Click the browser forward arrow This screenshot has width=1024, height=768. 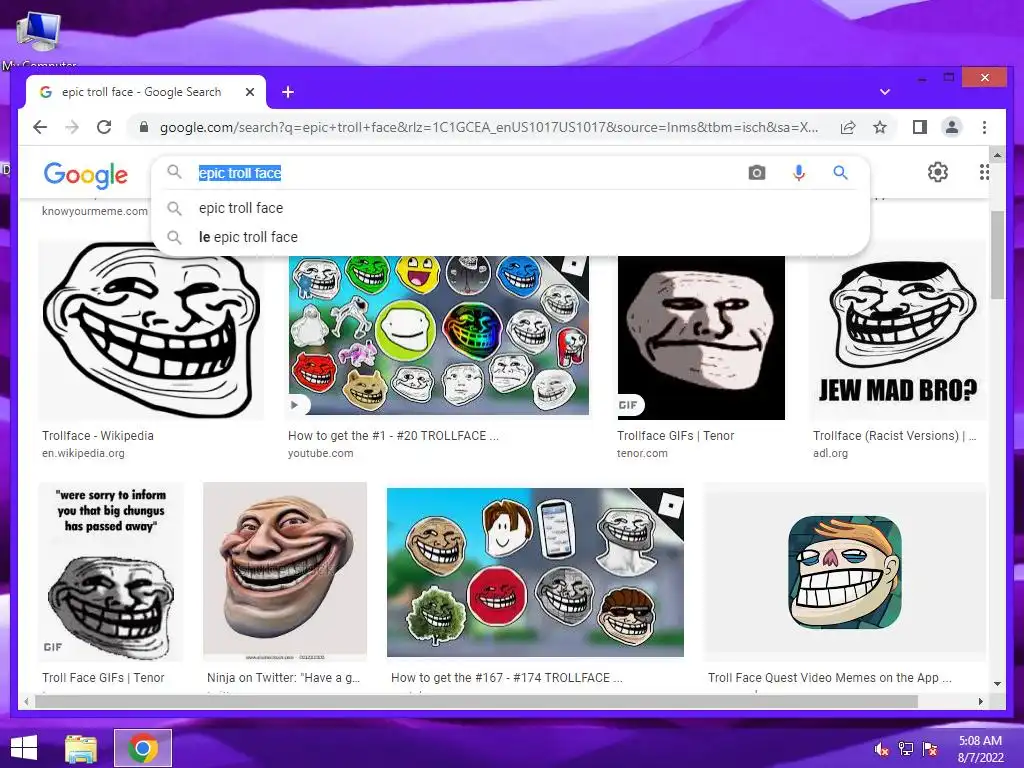72,127
